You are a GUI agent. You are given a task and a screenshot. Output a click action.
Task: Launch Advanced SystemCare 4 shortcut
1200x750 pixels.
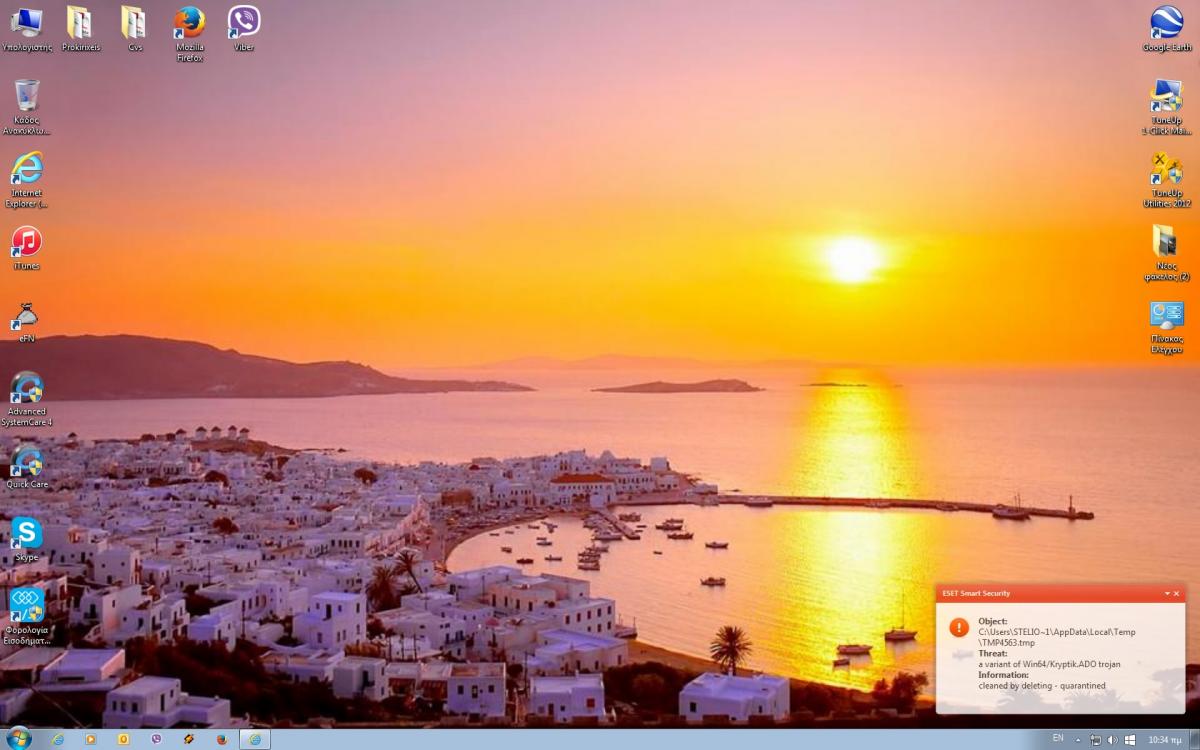(x=27, y=399)
